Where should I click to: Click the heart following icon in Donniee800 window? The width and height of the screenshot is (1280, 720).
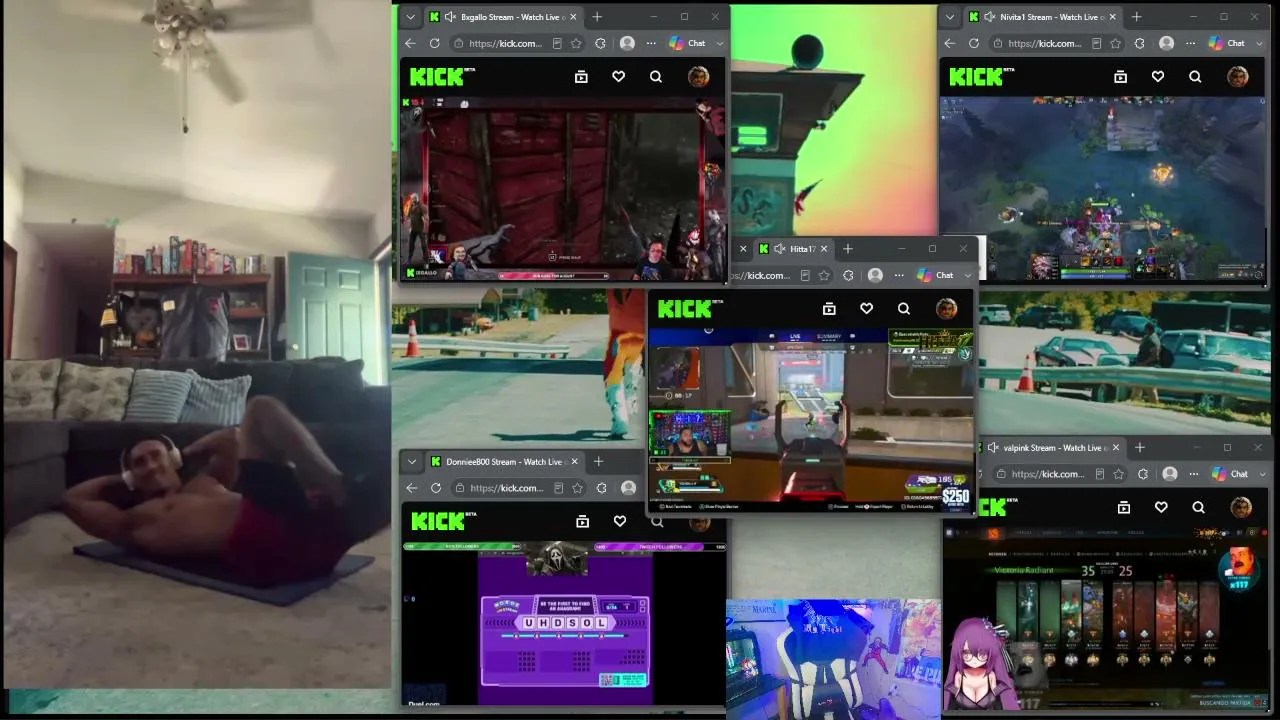[620, 521]
